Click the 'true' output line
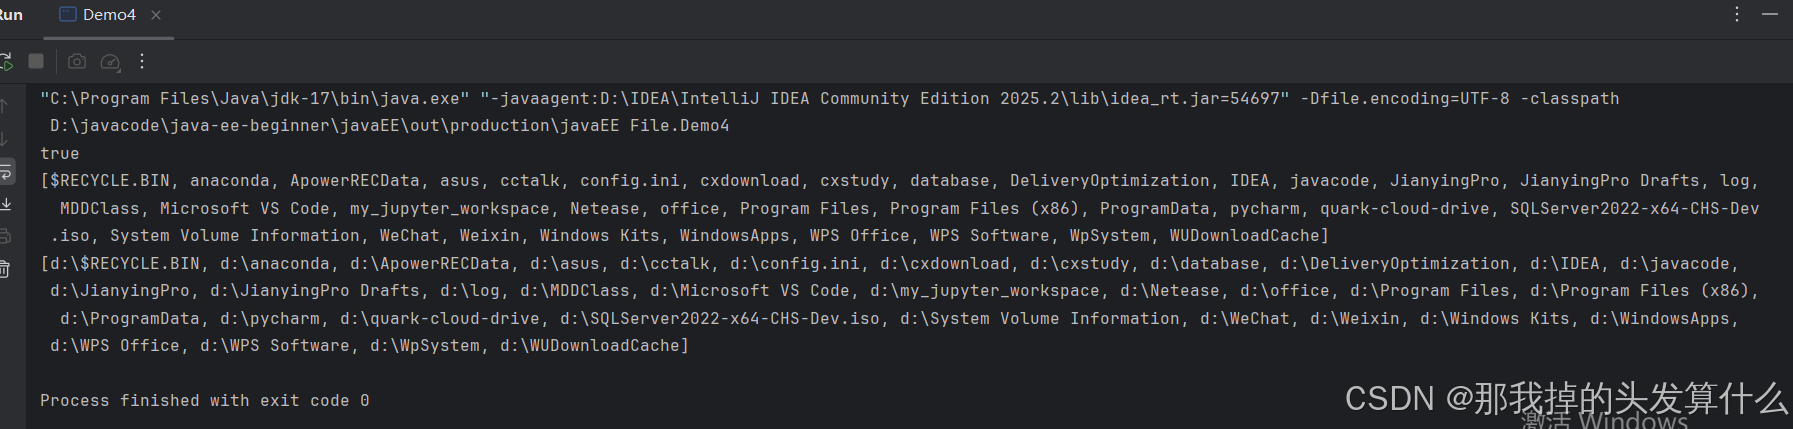The image size is (1793, 429). pyautogui.click(x=60, y=153)
